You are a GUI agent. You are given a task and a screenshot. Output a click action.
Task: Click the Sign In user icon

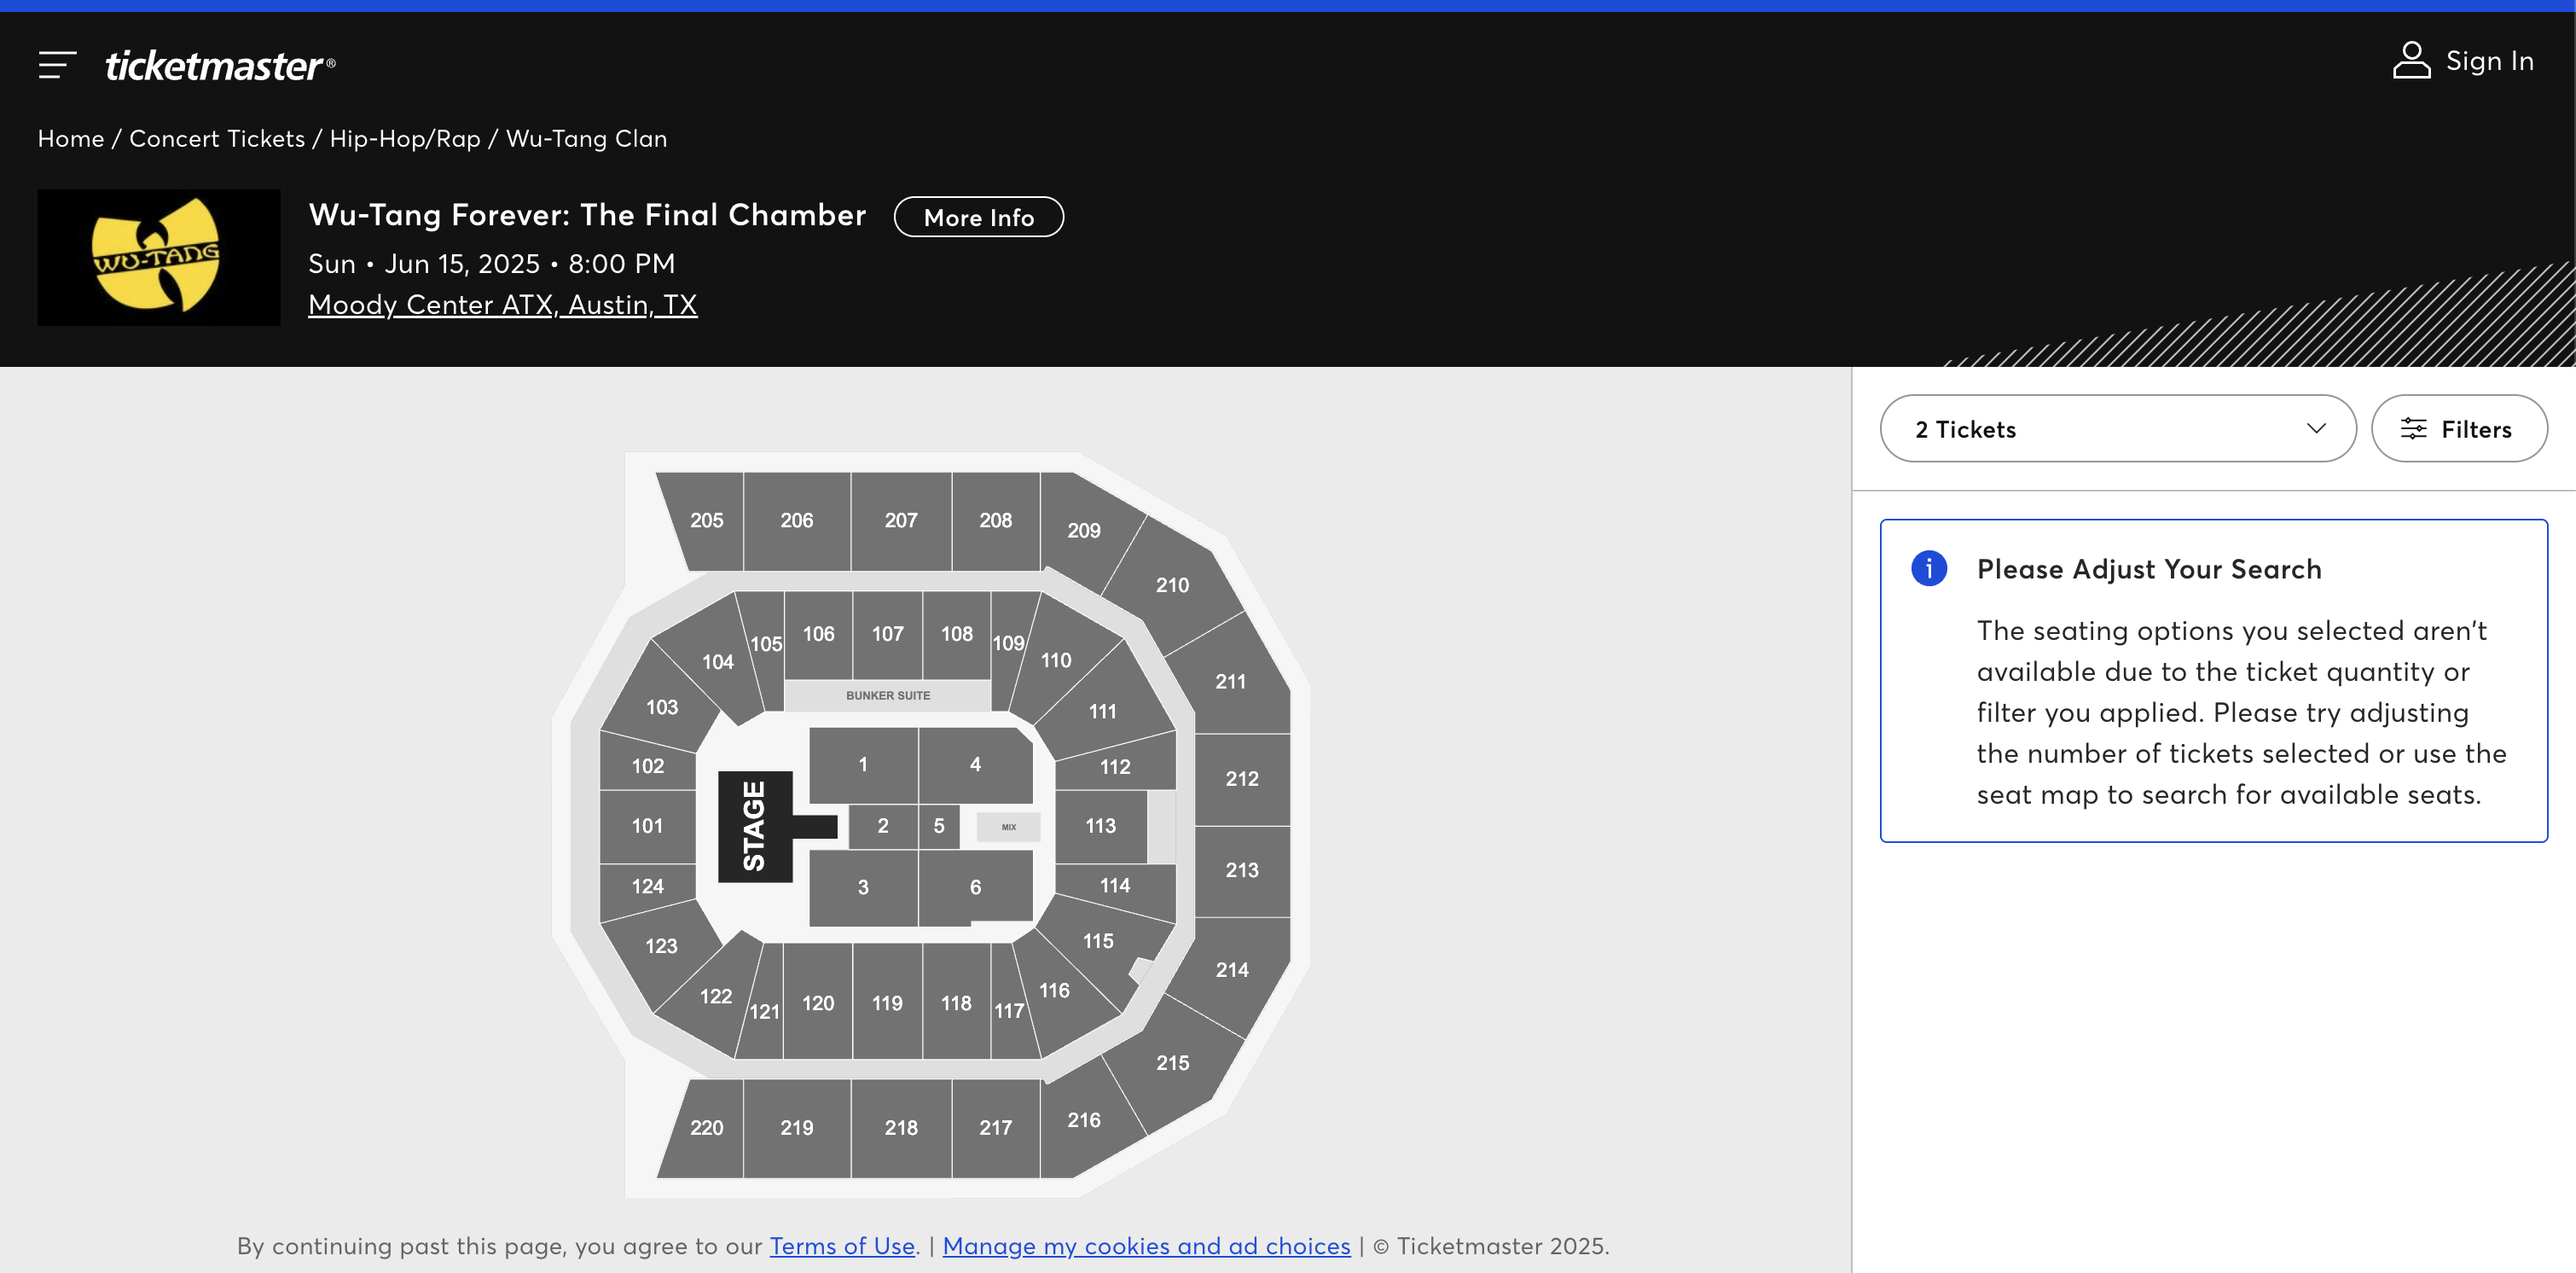pos(2410,61)
